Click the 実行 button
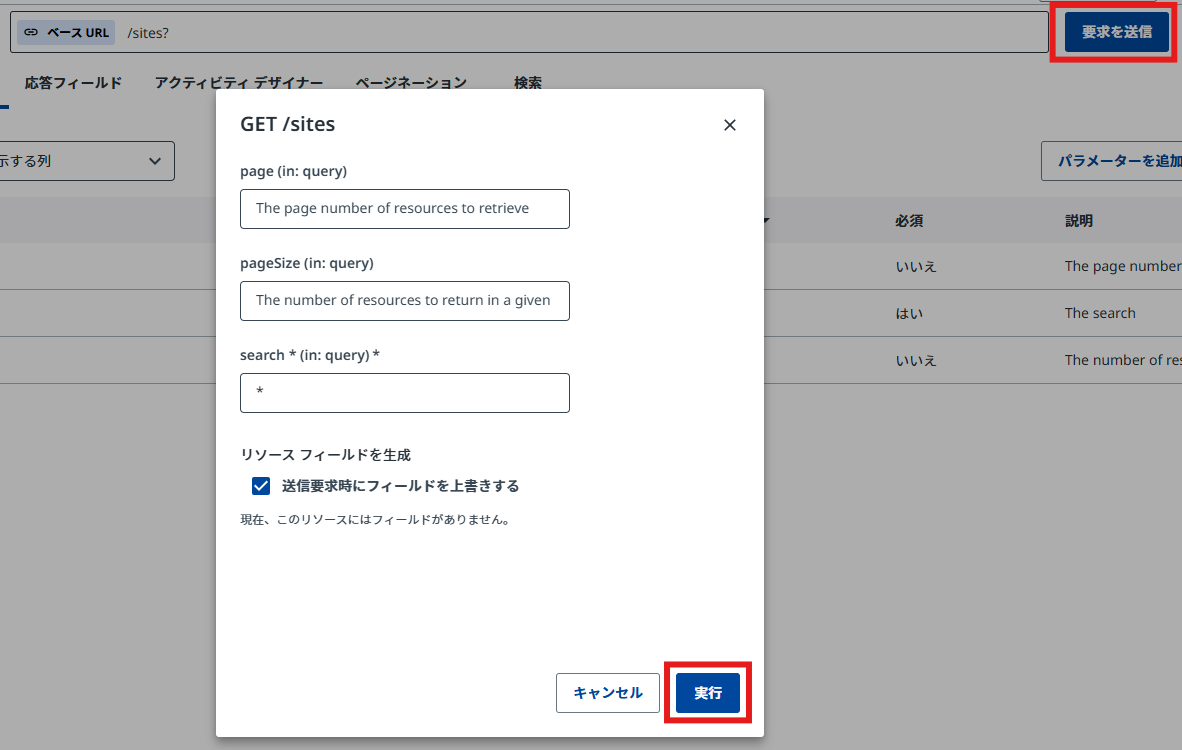Viewport: 1182px width, 750px height. point(708,693)
